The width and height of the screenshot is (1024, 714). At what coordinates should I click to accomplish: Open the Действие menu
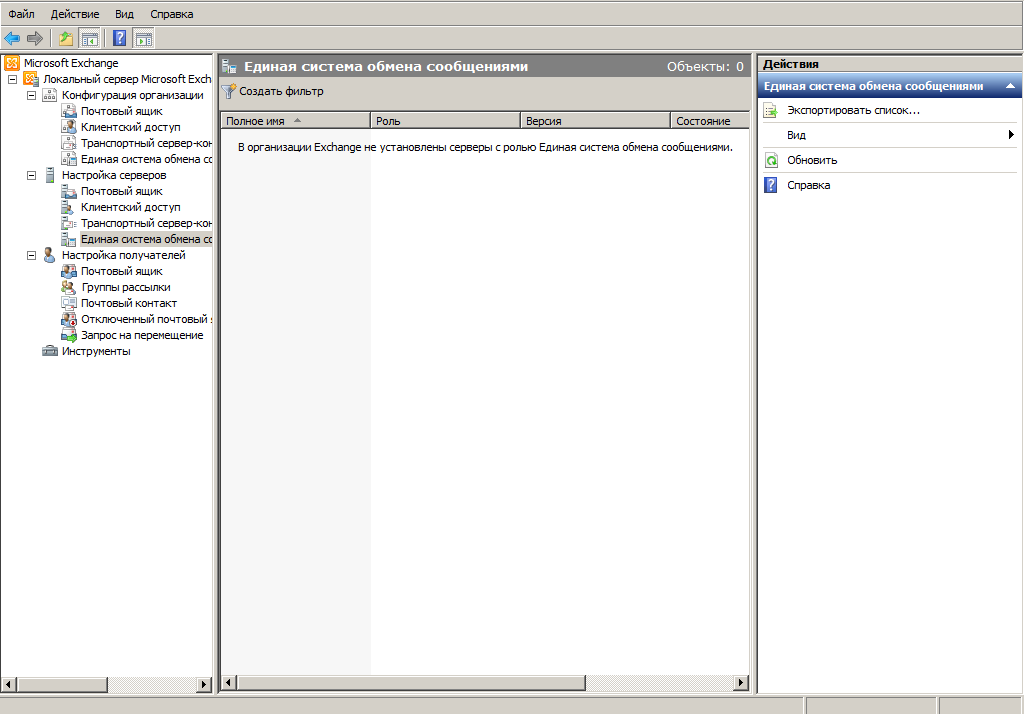pos(75,14)
